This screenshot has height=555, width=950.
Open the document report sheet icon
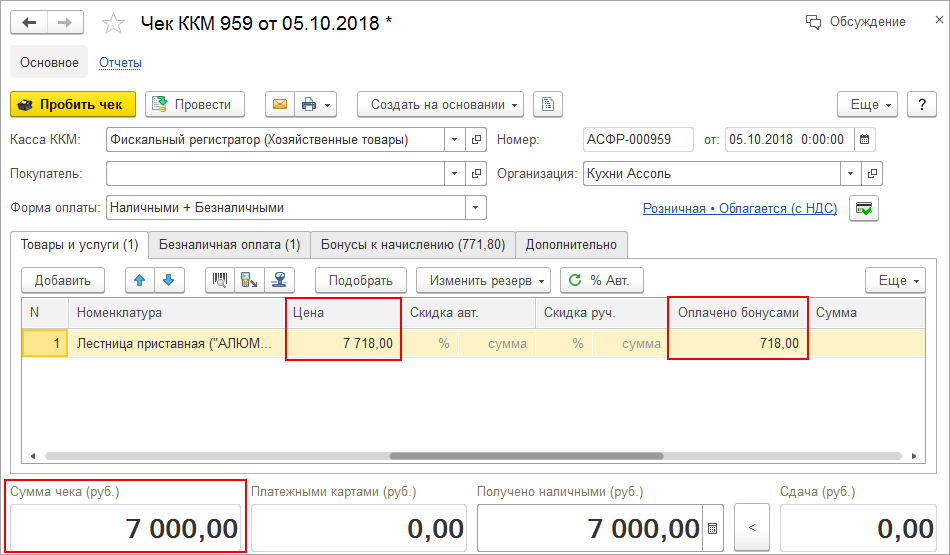coord(548,104)
